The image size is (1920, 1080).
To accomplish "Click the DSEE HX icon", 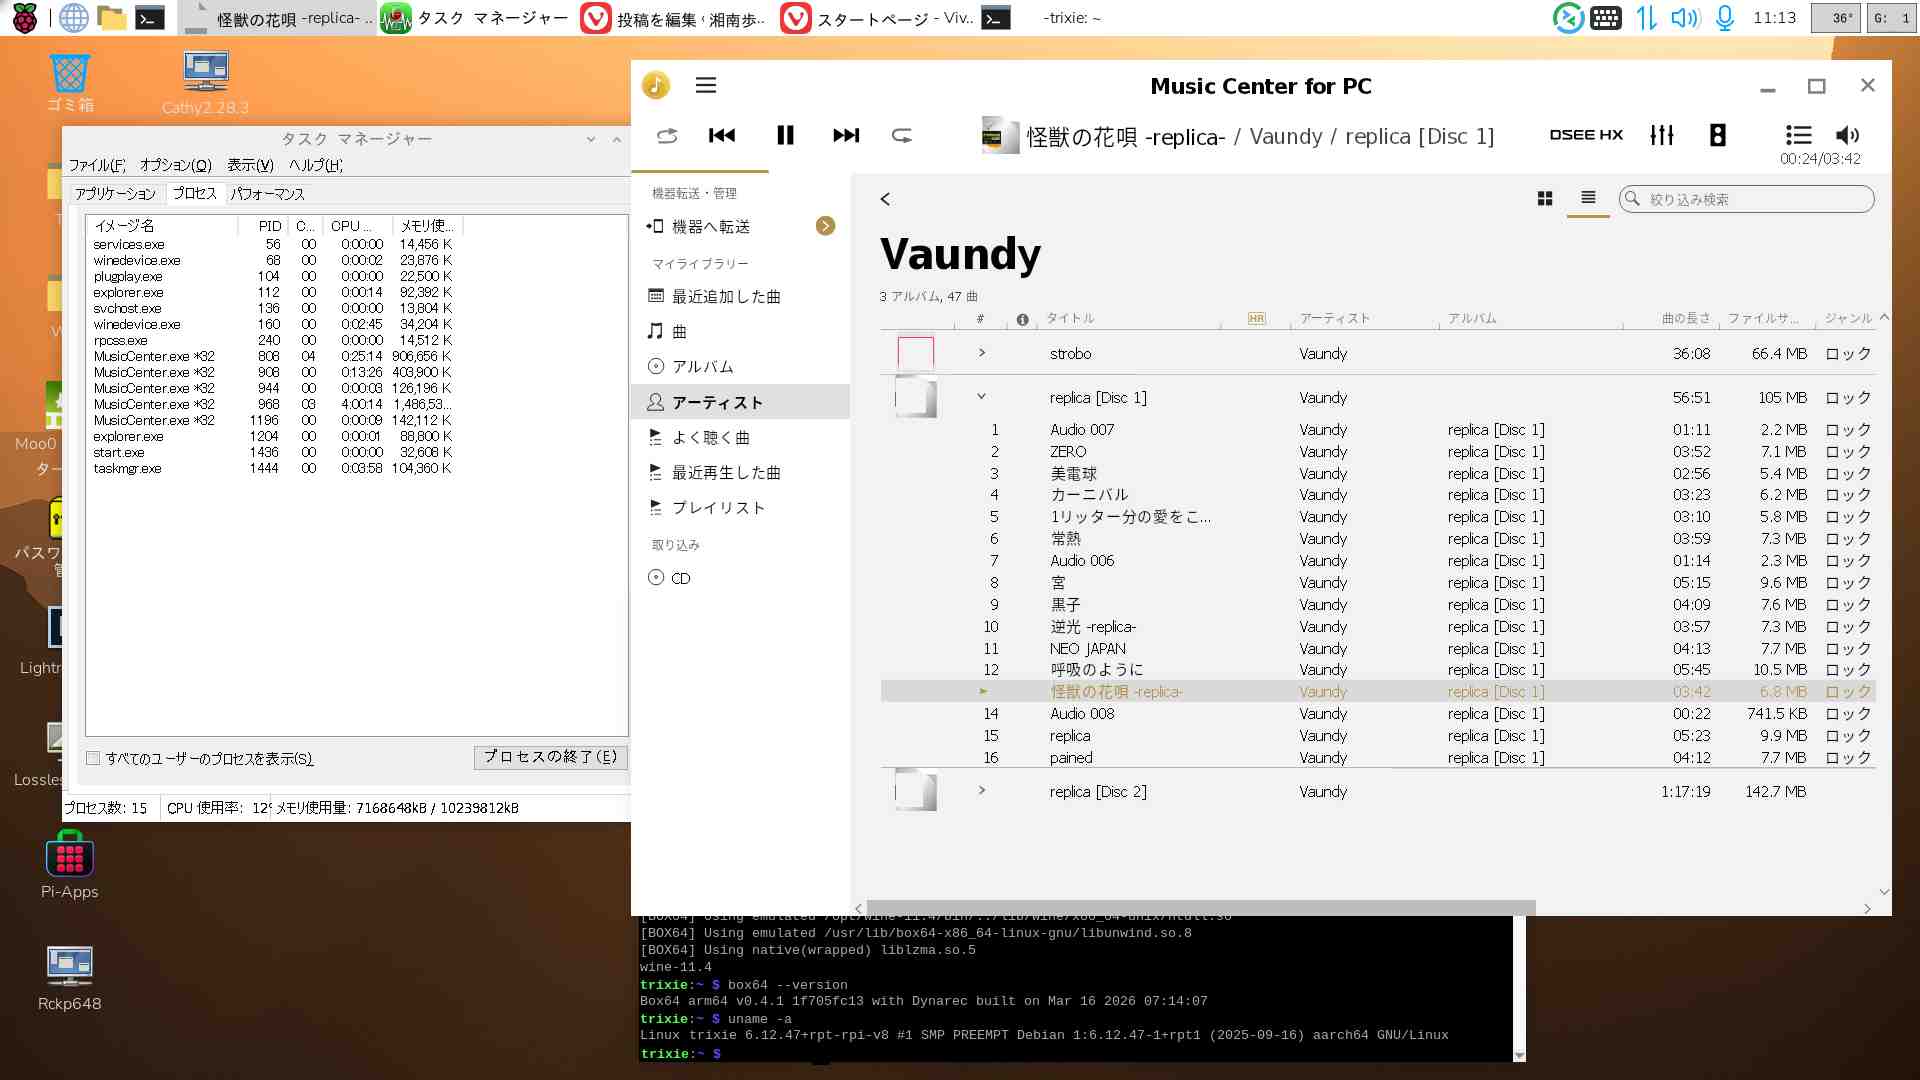I will point(1586,135).
